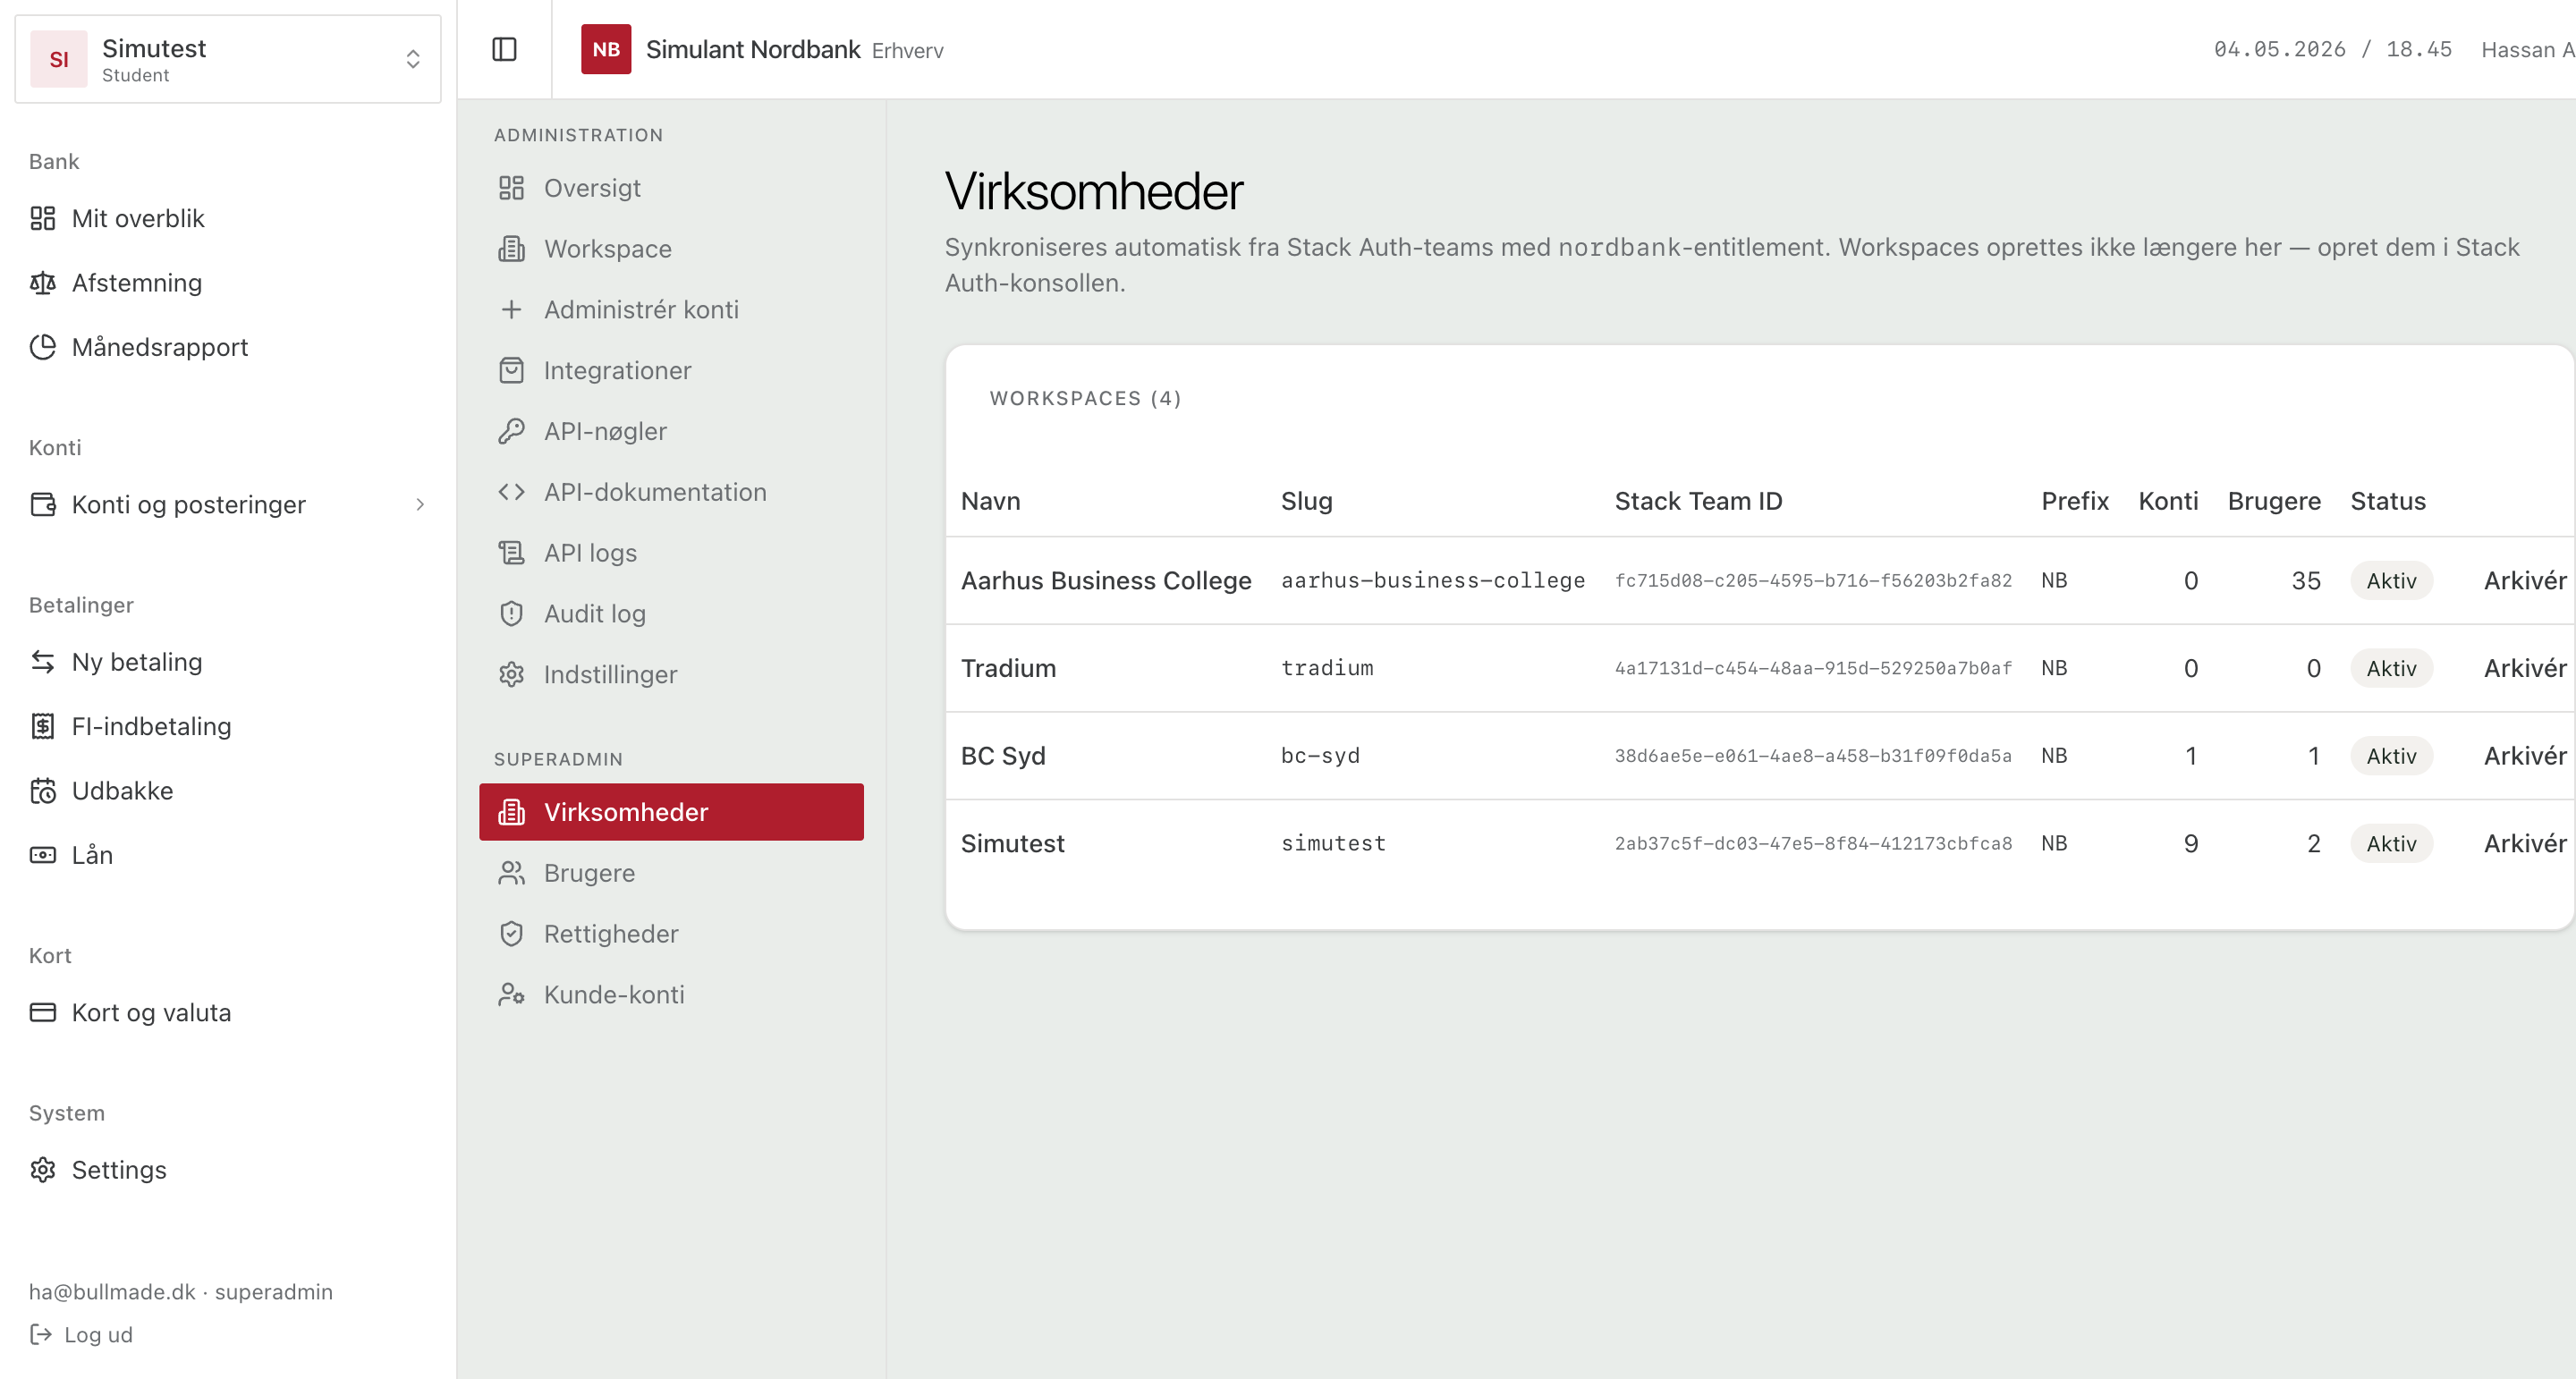Viewport: 2576px width, 1379px height.
Task: Click the Brugere people icon
Action: (511, 873)
